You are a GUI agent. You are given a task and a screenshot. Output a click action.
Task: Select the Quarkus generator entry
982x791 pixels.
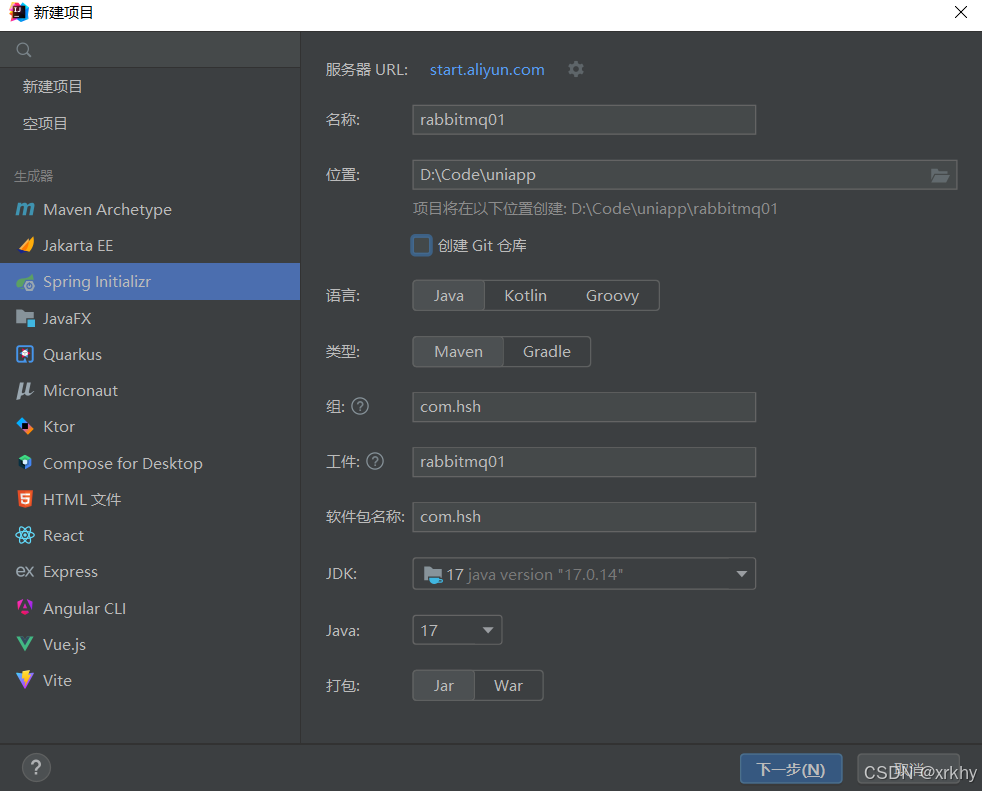tap(150, 354)
